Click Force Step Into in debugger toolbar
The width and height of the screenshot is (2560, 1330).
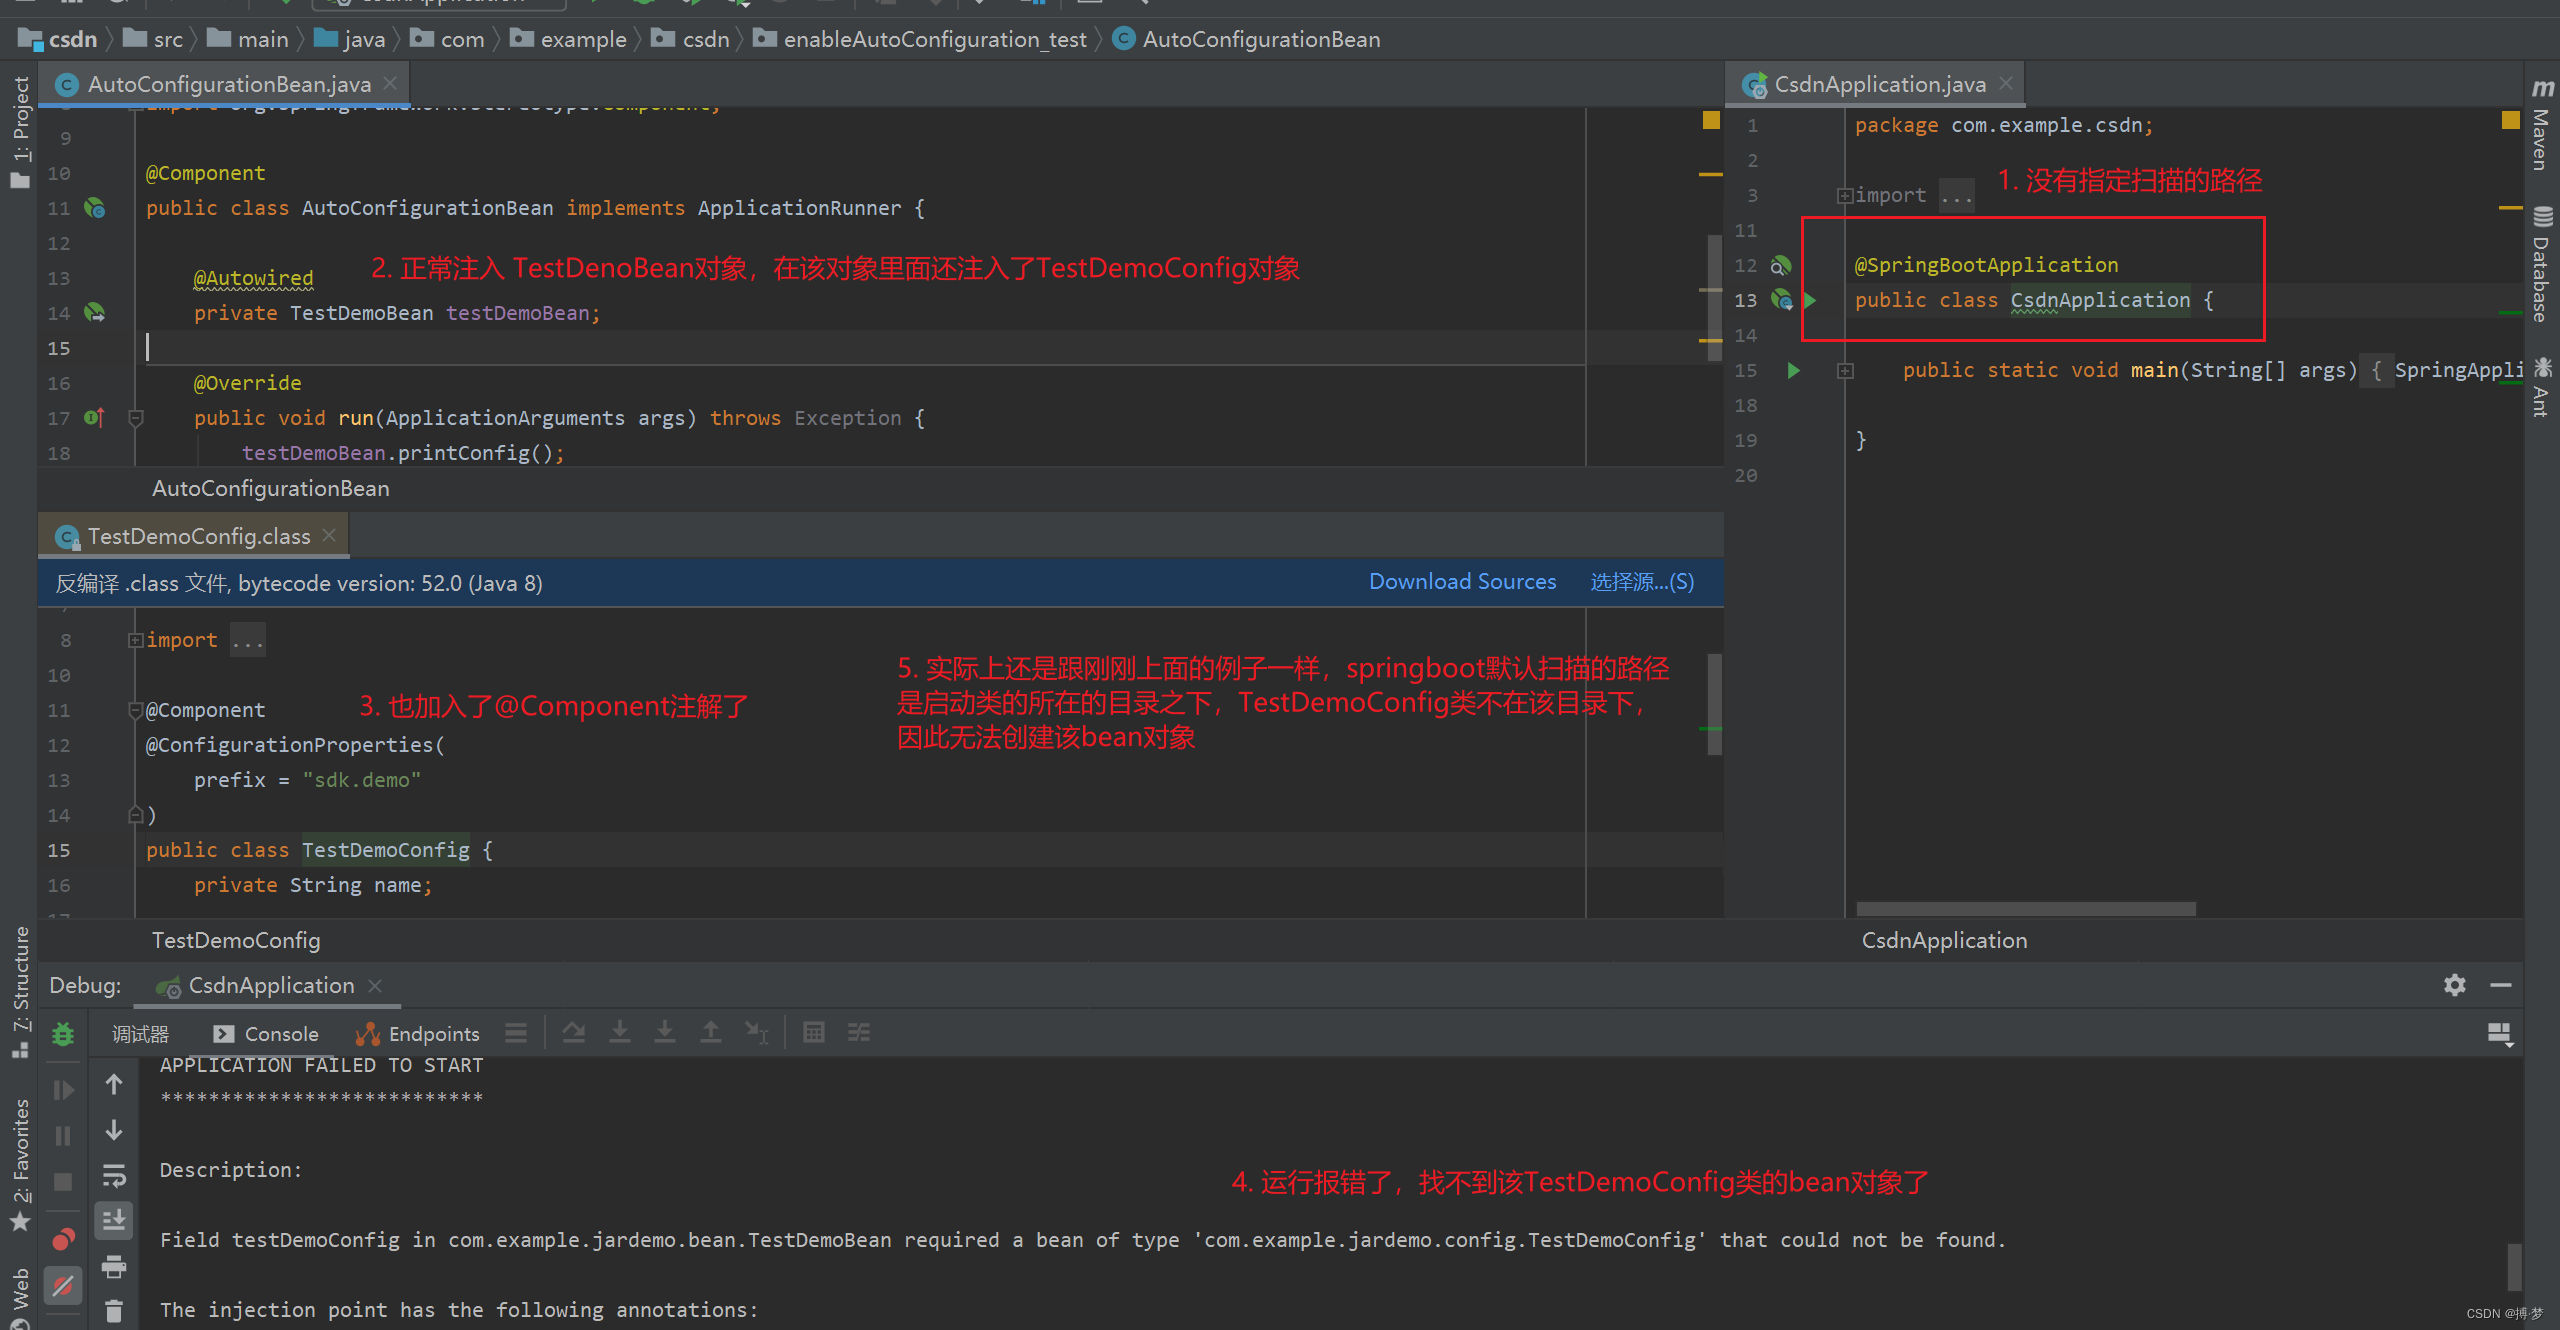click(665, 1033)
